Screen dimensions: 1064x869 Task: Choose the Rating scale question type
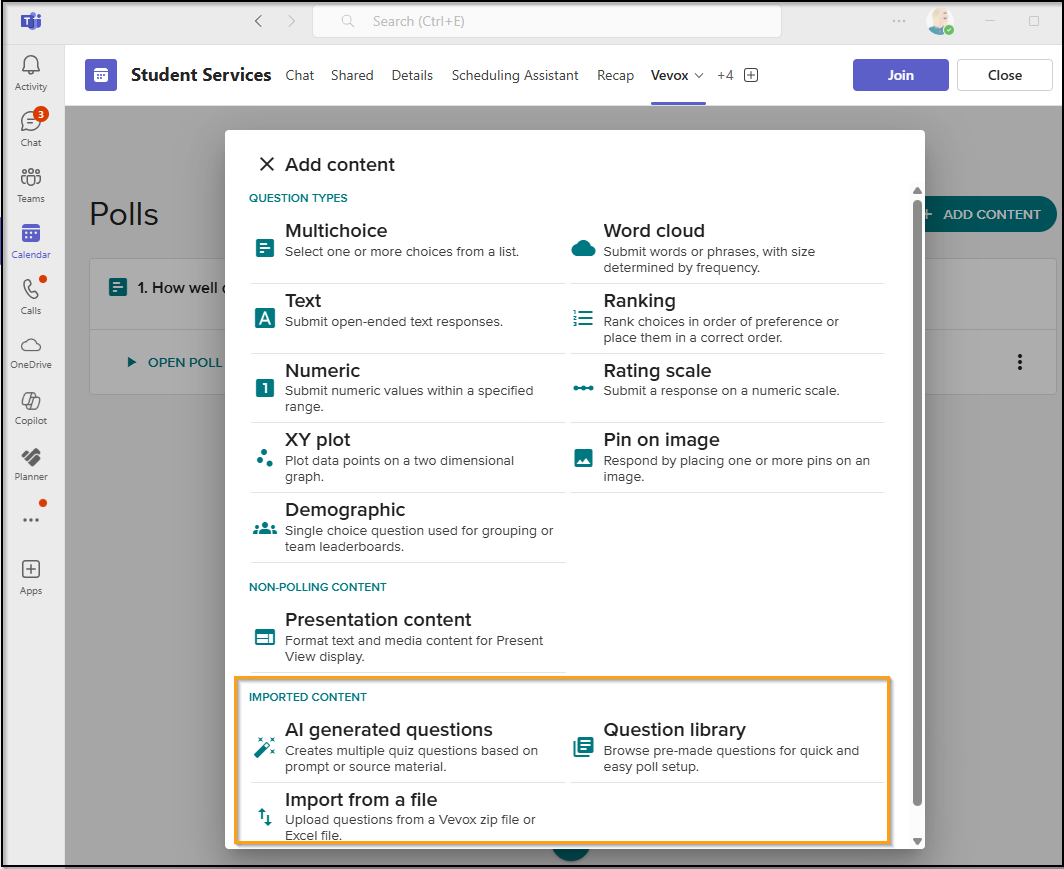point(727,388)
